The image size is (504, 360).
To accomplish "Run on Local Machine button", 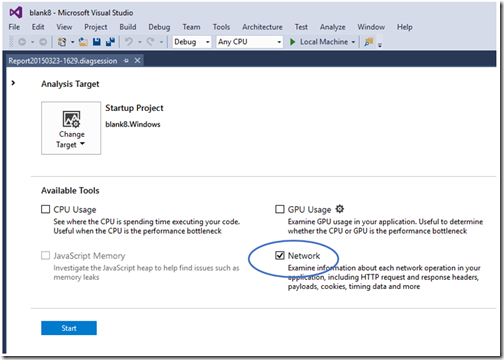I will (319, 42).
